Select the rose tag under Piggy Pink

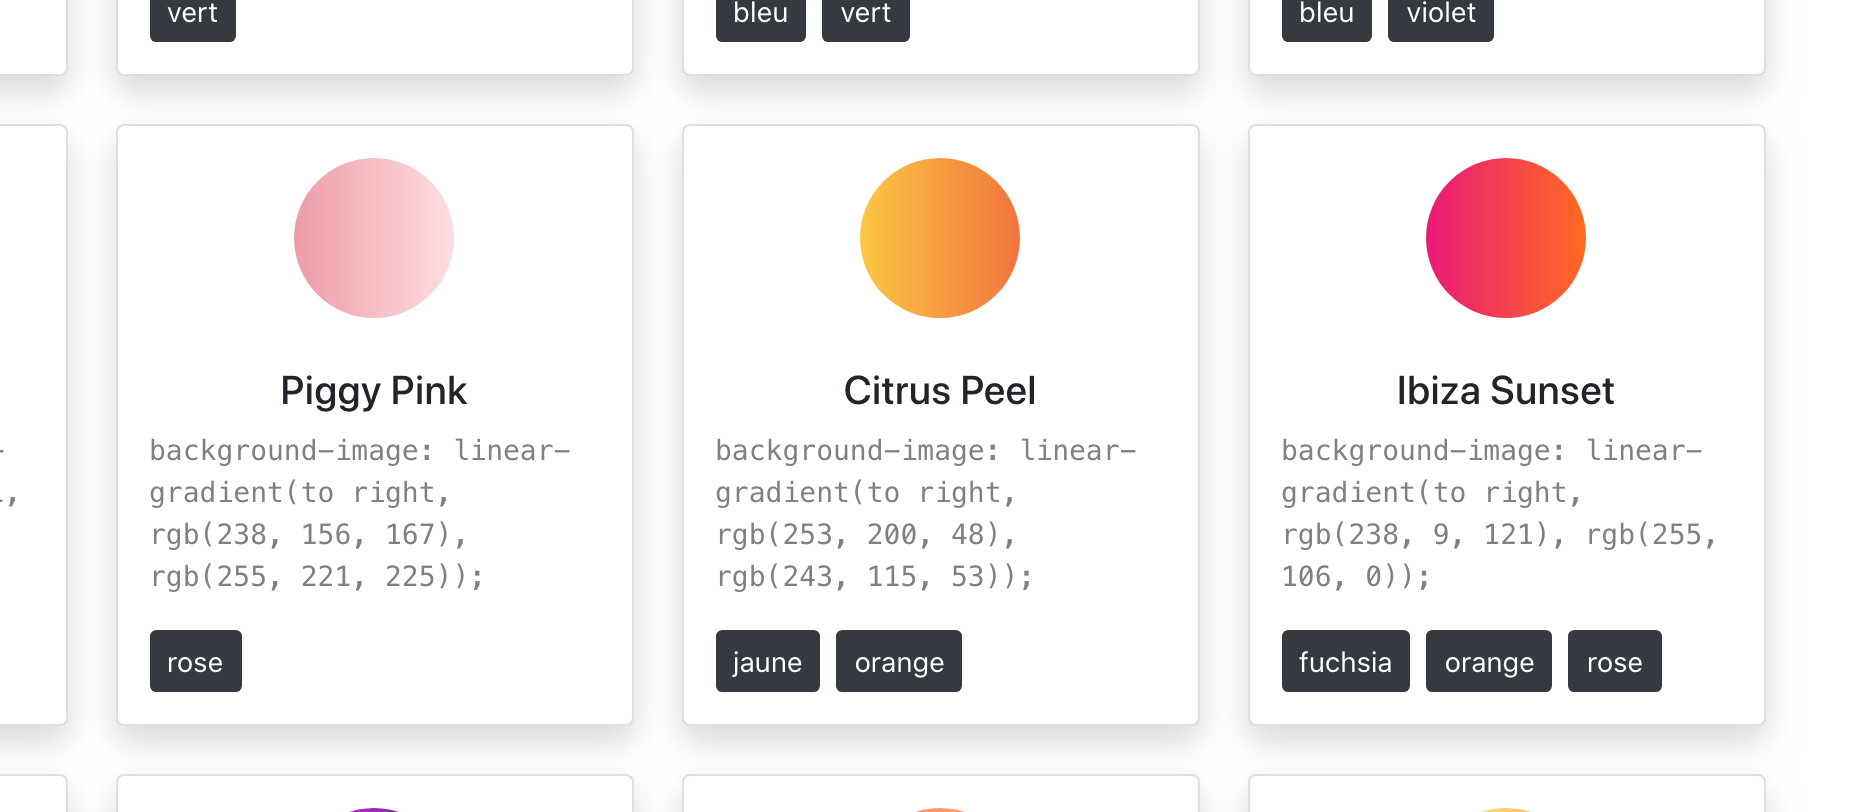pyautogui.click(x=196, y=661)
